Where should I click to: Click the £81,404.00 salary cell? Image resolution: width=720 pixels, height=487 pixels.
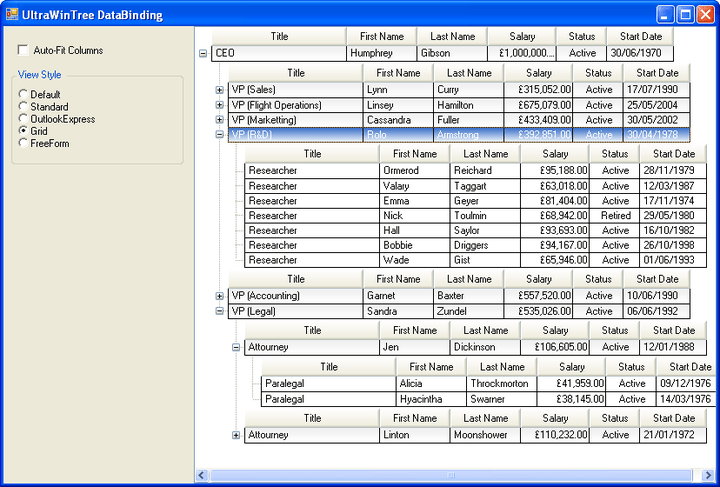tap(555, 201)
